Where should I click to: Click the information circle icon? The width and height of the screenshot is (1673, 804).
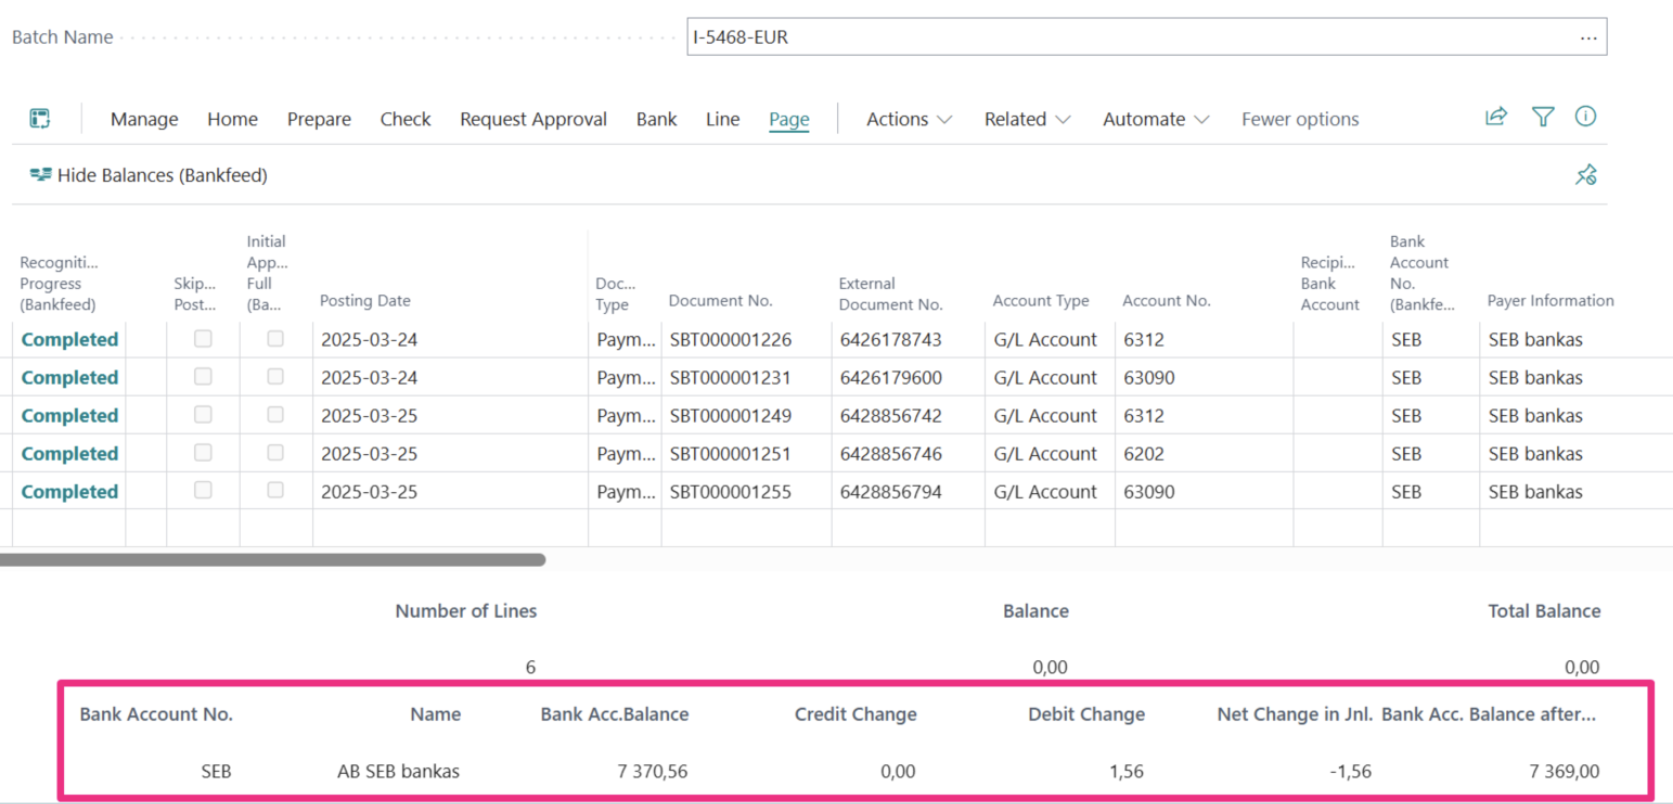click(x=1586, y=117)
